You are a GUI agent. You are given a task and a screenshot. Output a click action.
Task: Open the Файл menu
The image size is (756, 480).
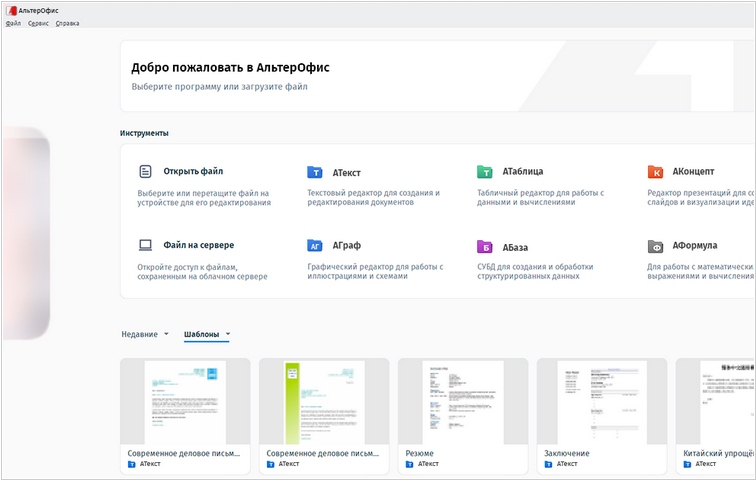click(13, 22)
